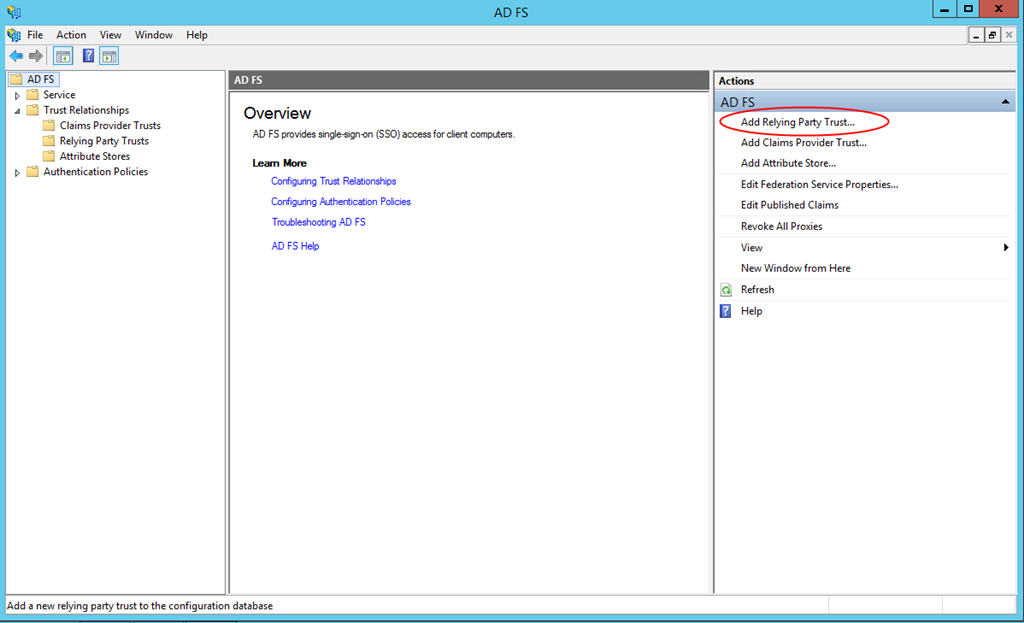1024x623 pixels.
Task: Click the Learn More heading
Action: click(280, 163)
